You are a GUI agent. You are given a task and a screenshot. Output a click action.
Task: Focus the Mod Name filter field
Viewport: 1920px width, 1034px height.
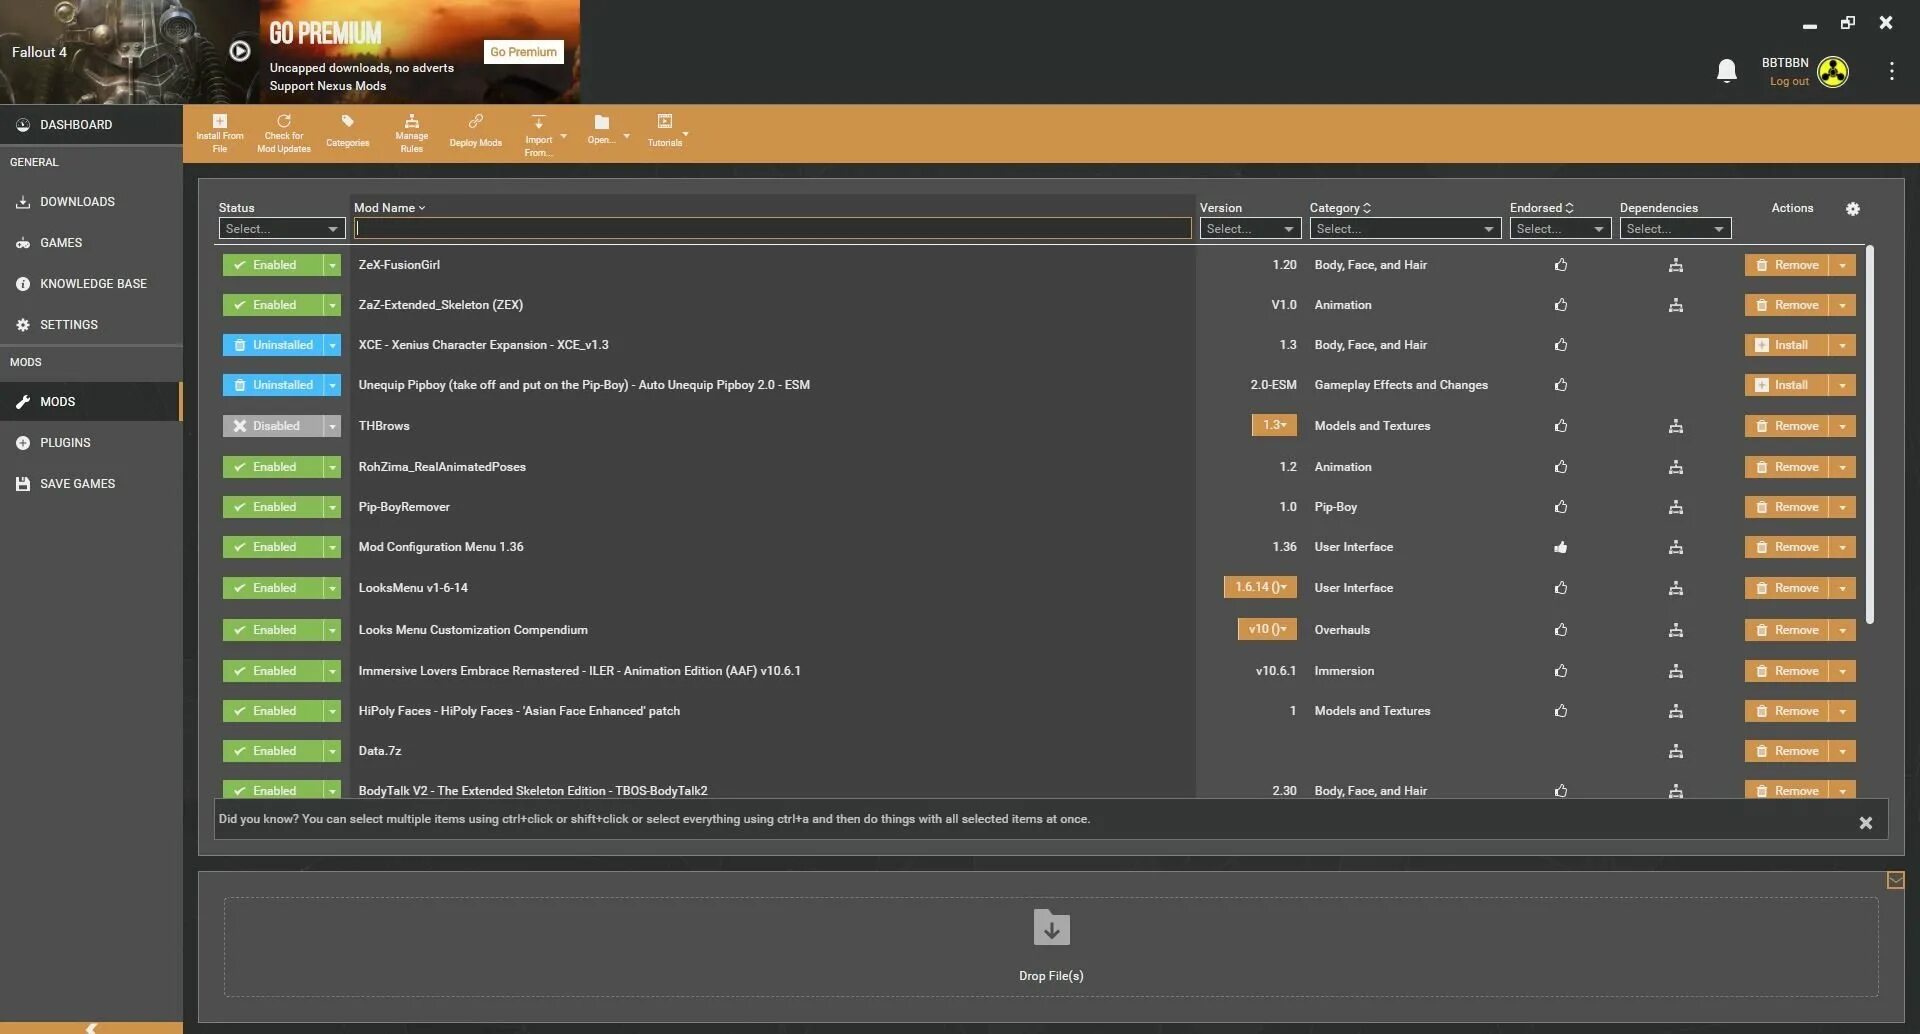click(x=772, y=229)
